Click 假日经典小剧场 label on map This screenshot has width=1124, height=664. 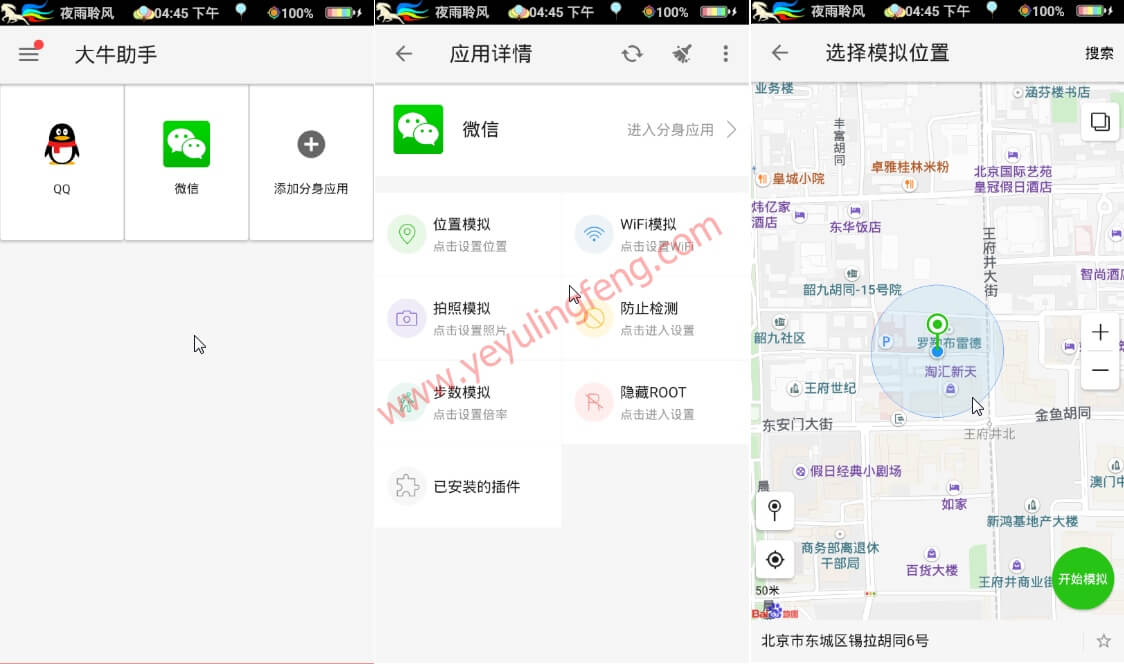point(855,471)
